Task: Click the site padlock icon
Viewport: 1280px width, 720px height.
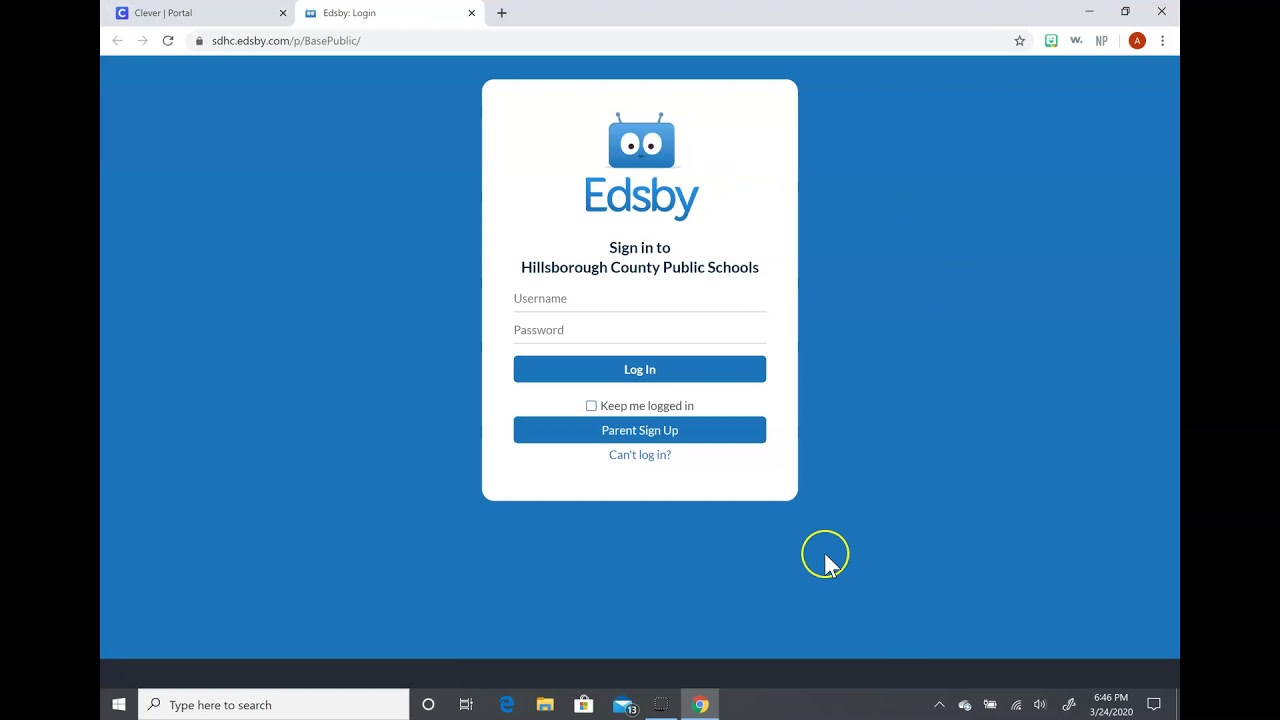Action: tap(200, 41)
